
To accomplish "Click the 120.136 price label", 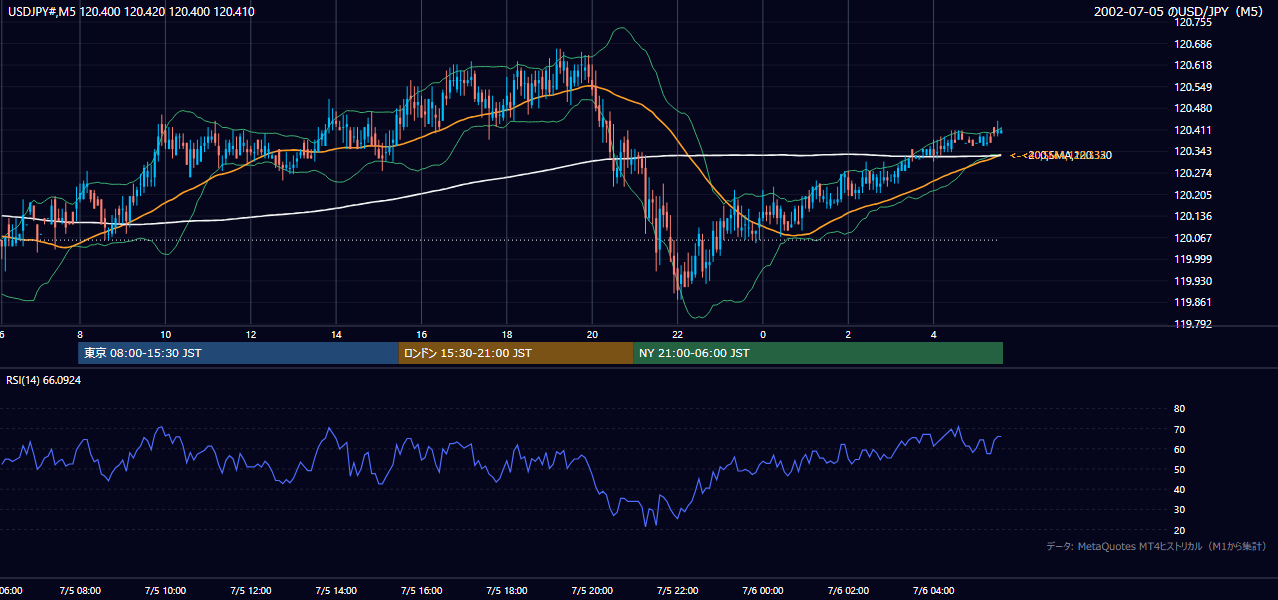I will click(x=1194, y=217).
